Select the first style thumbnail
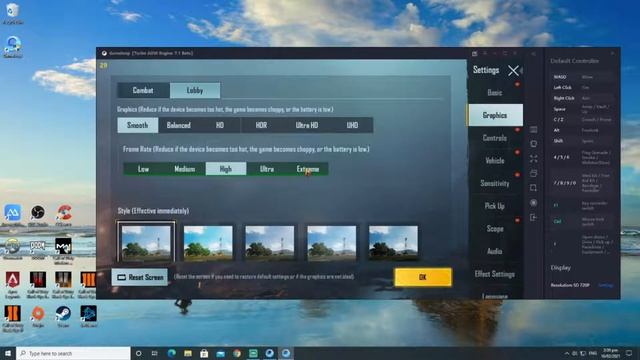The image size is (640, 360). tap(146, 242)
